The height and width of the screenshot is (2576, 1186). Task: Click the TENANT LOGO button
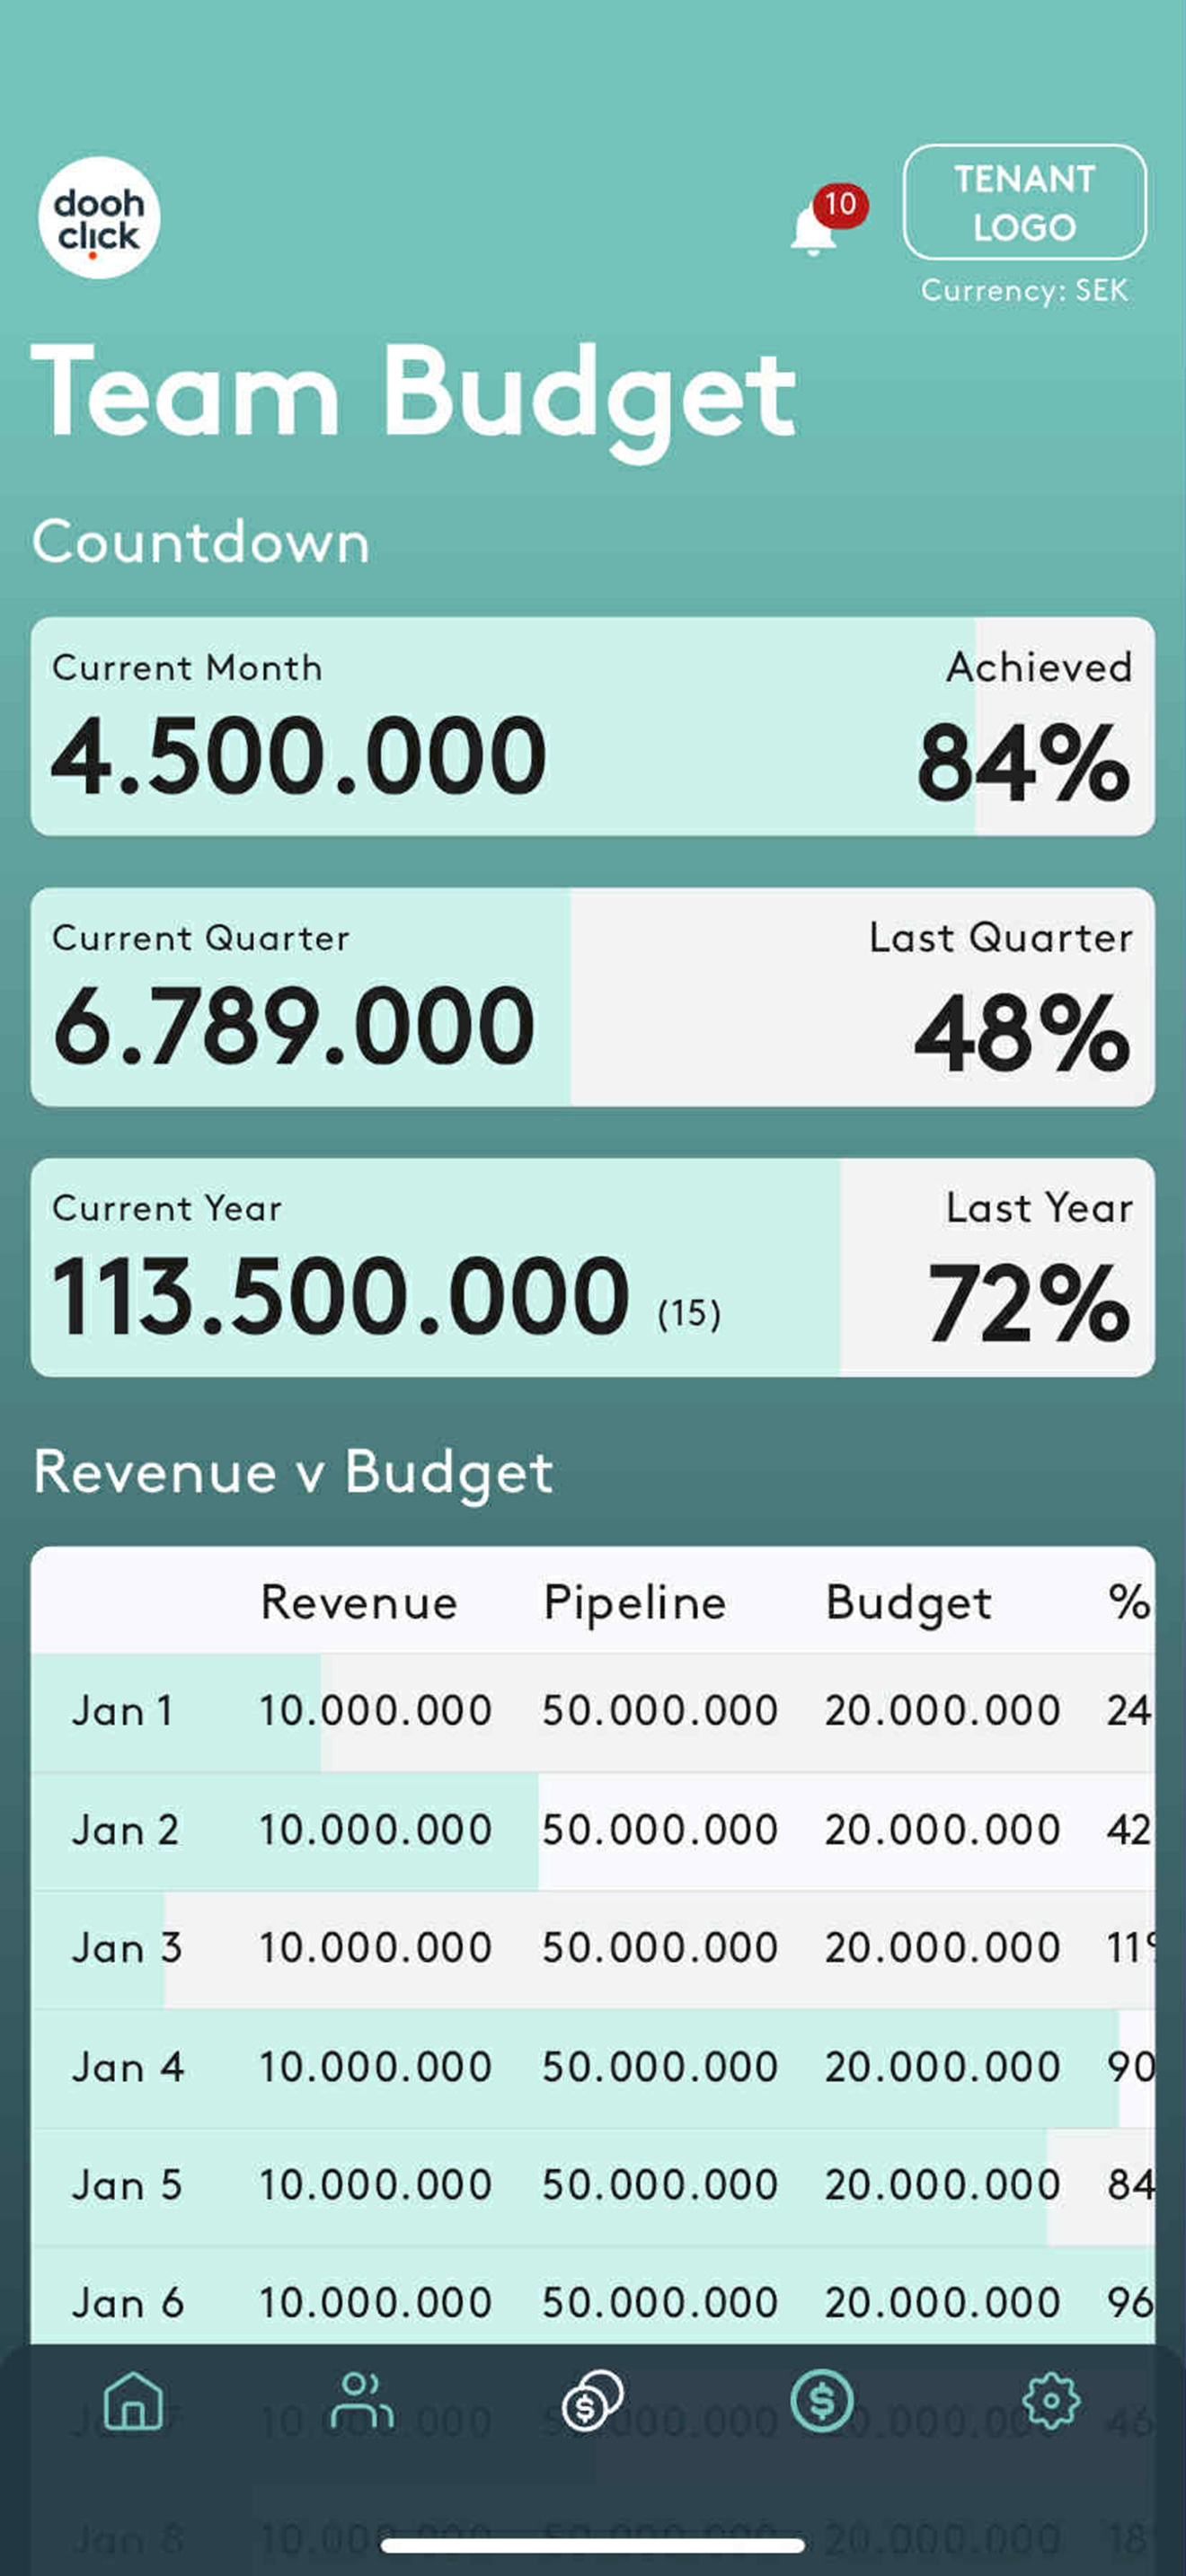1024,203
